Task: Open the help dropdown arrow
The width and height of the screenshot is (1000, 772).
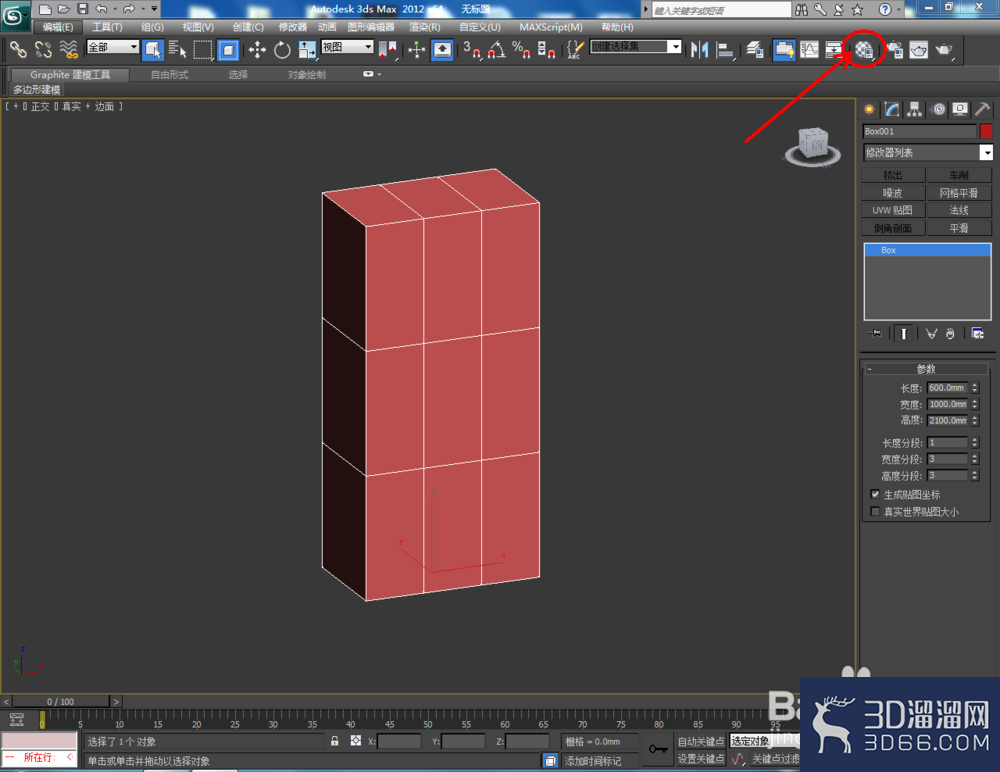Action: point(899,10)
